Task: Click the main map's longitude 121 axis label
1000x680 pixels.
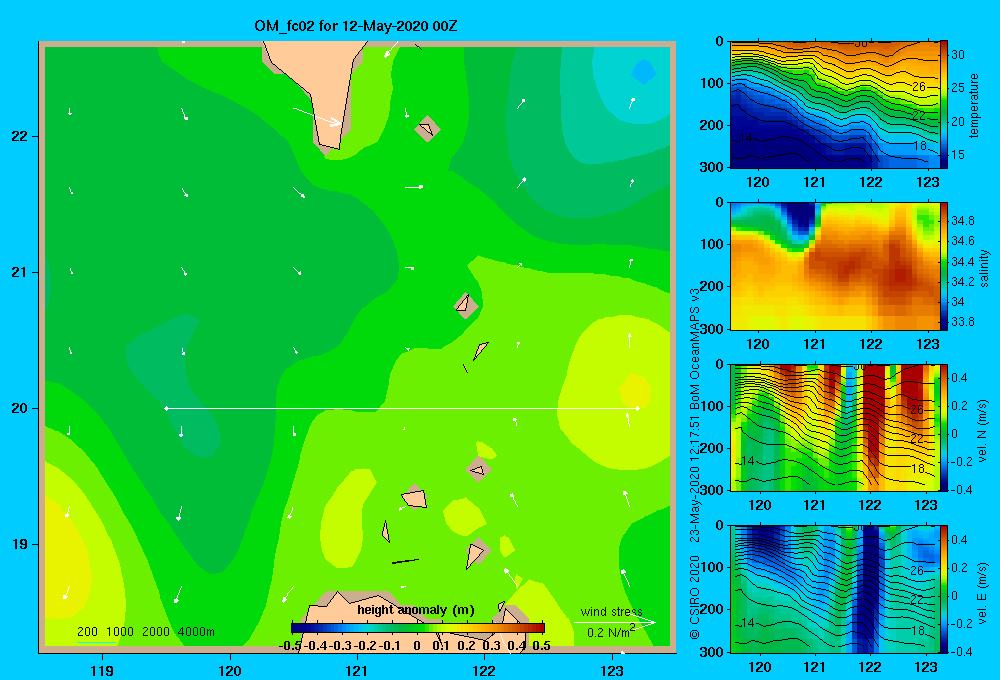Action: pos(357,670)
